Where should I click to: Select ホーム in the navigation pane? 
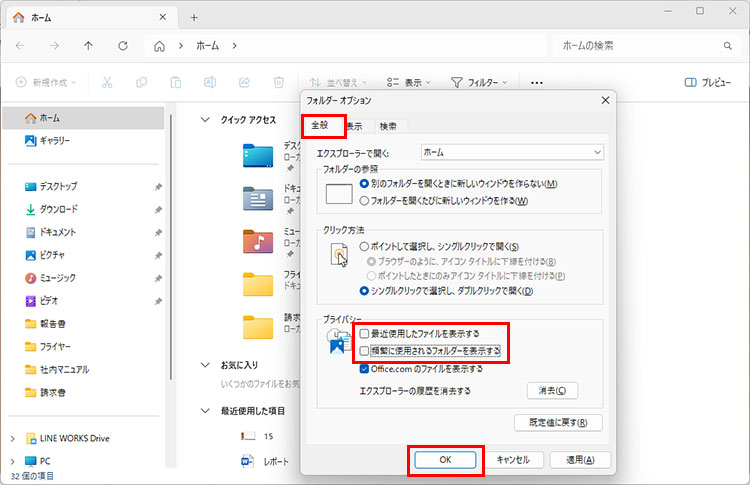click(84, 118)
